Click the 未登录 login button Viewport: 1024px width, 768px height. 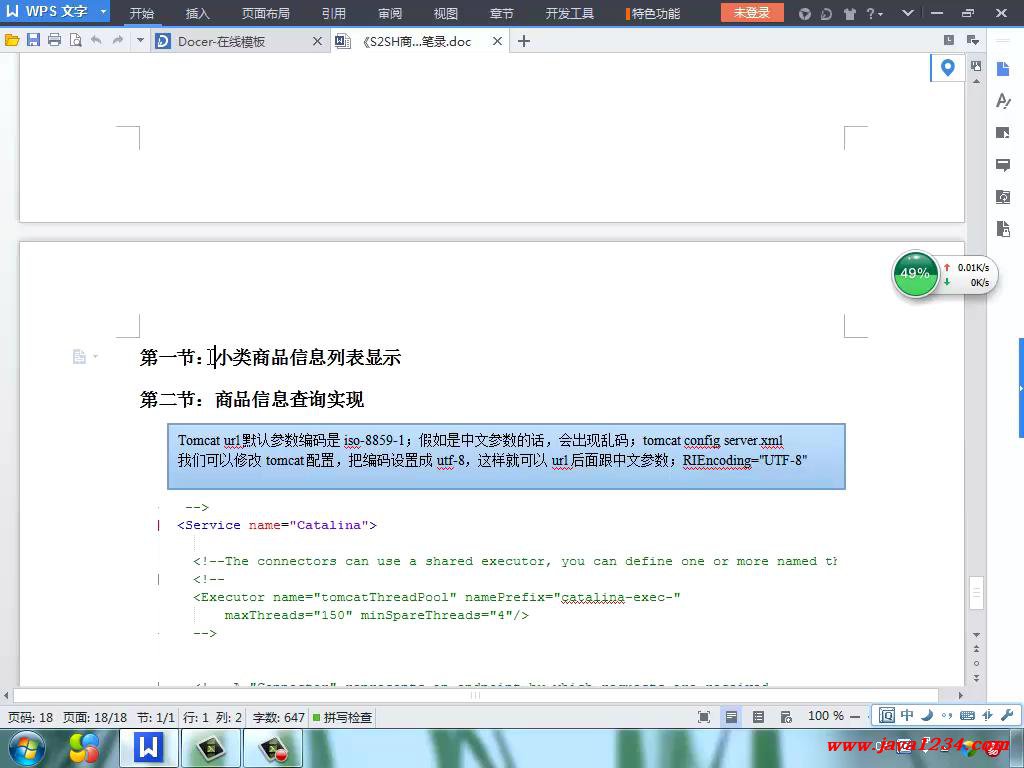tap(752, 13)
